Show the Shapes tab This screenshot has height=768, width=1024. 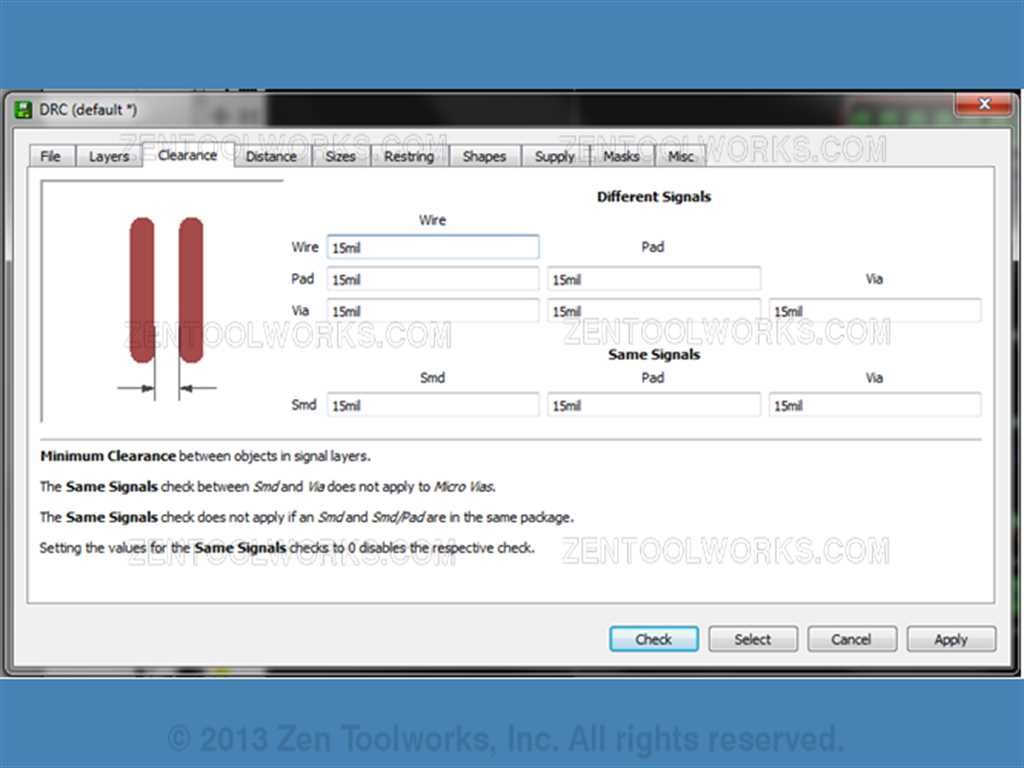click(484, 156)
